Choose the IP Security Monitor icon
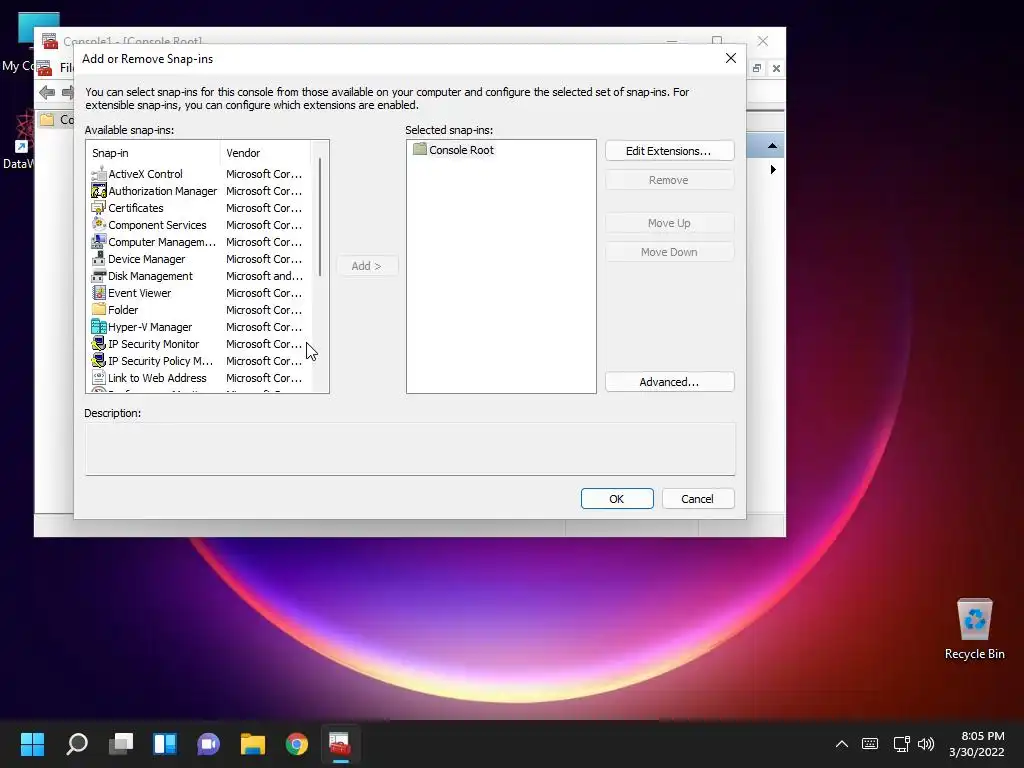The width and height of the screenshot is (1024, 768). 99,344
